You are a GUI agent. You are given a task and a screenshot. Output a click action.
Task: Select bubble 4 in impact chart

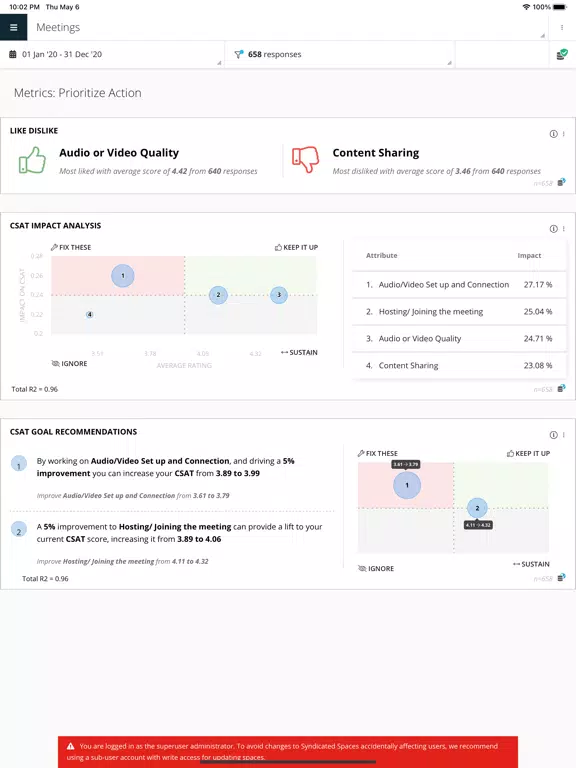(90, 314)
